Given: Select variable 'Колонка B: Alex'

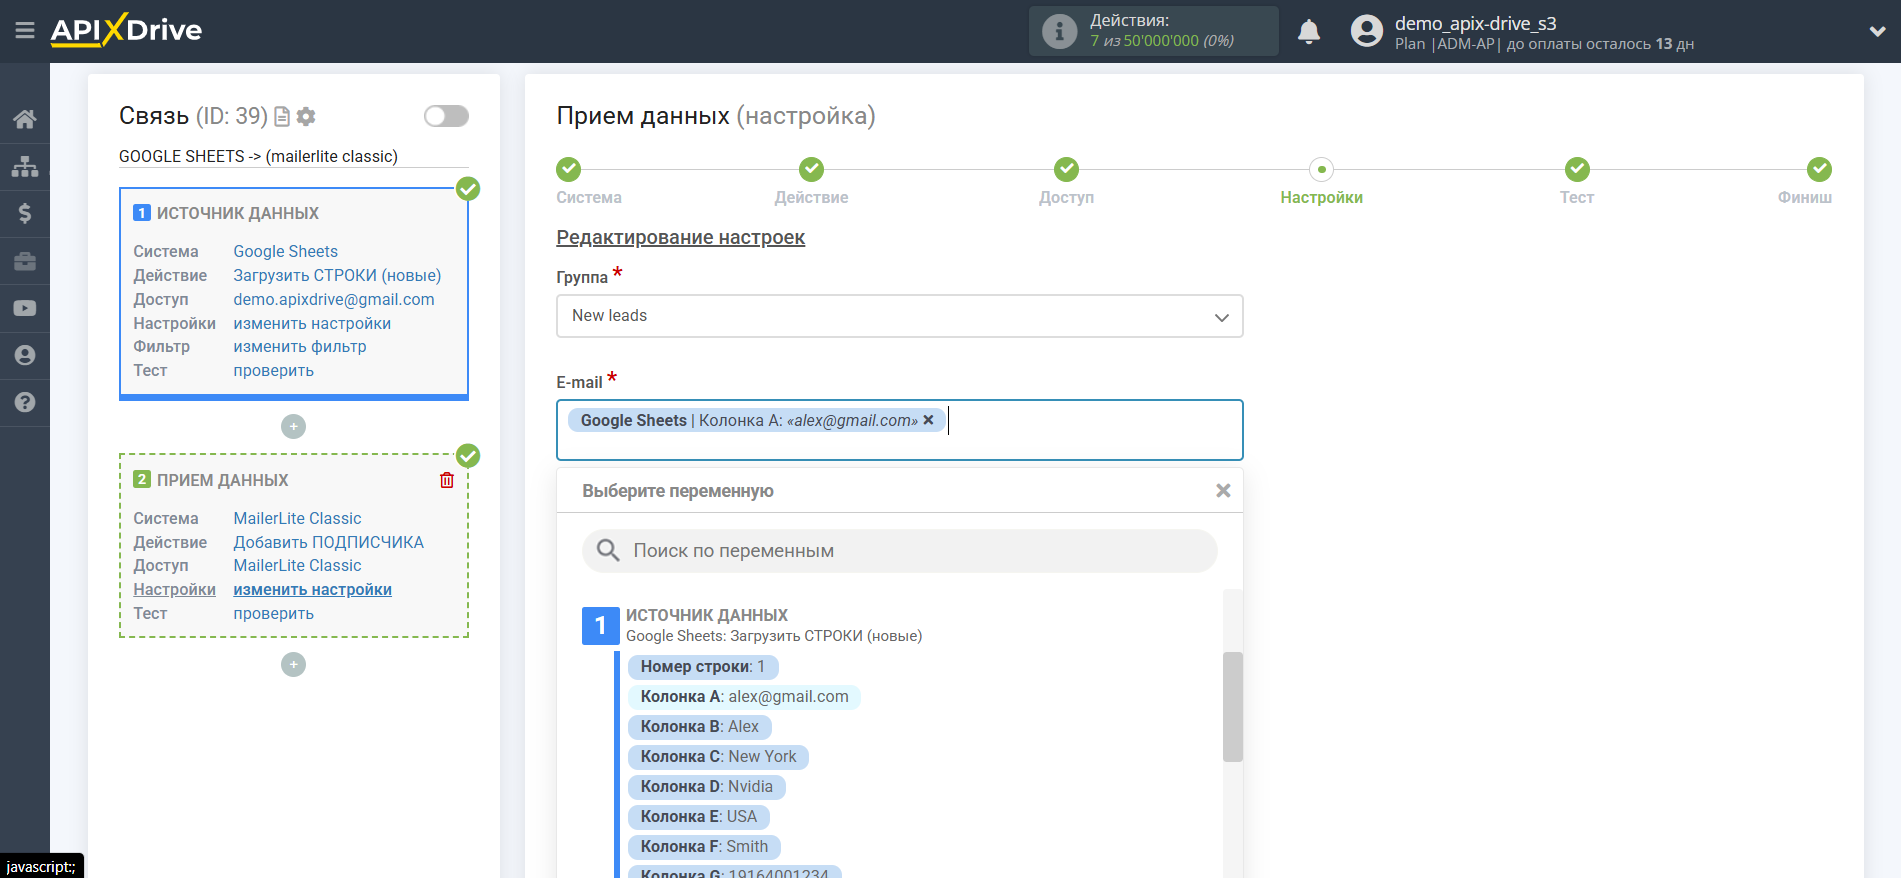Looking at the screenshot, I should (x=700, y=727).
